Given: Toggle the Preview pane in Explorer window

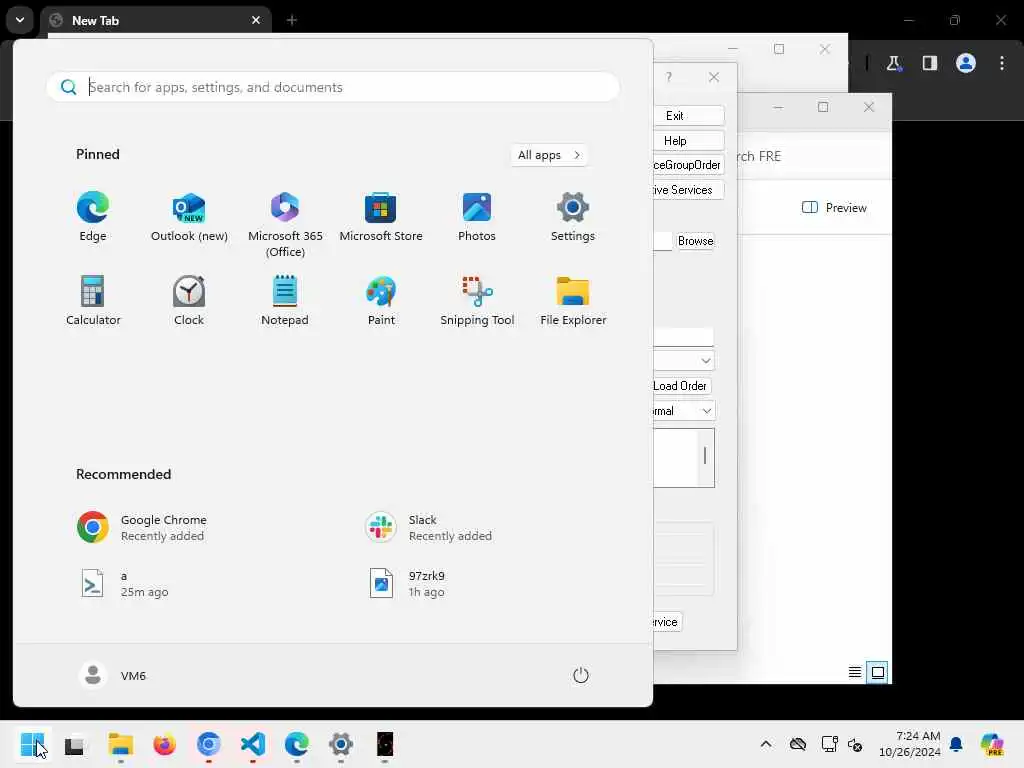Looking at the screenshot, I should coord(834,208).
